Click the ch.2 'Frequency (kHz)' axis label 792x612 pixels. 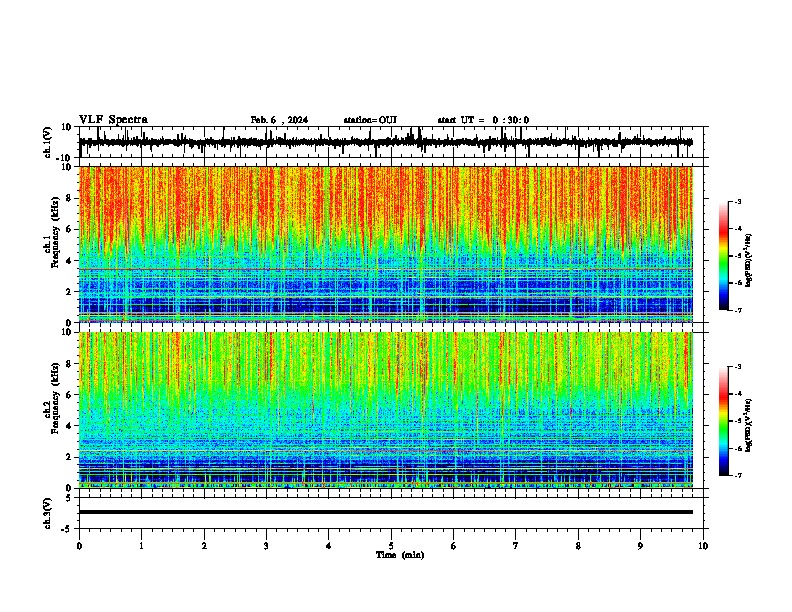[56, 398]
